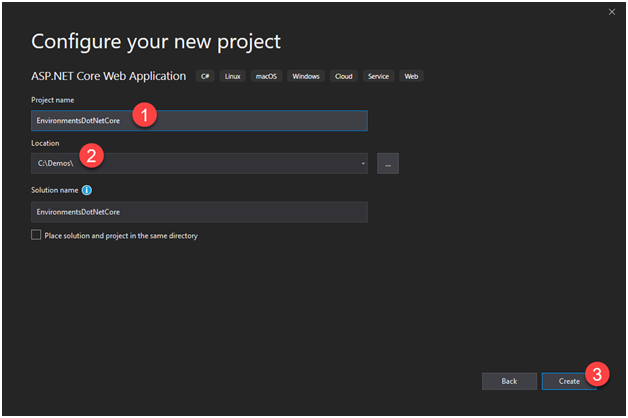
Task: Click the info icon beside Solution name
Action: (x=87, y=190)
